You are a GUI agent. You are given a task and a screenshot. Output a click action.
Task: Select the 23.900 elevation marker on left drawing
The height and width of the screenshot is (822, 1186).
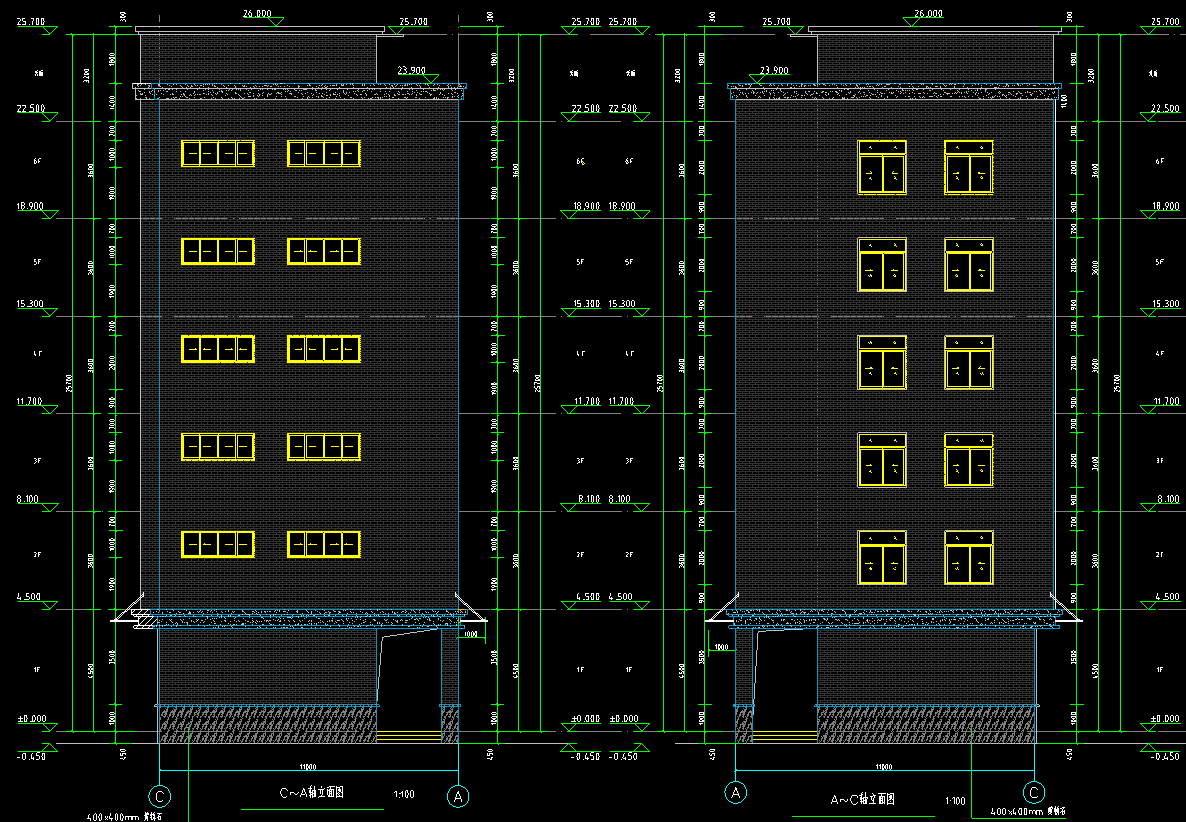pyautogui.click(x=411, y=71)
